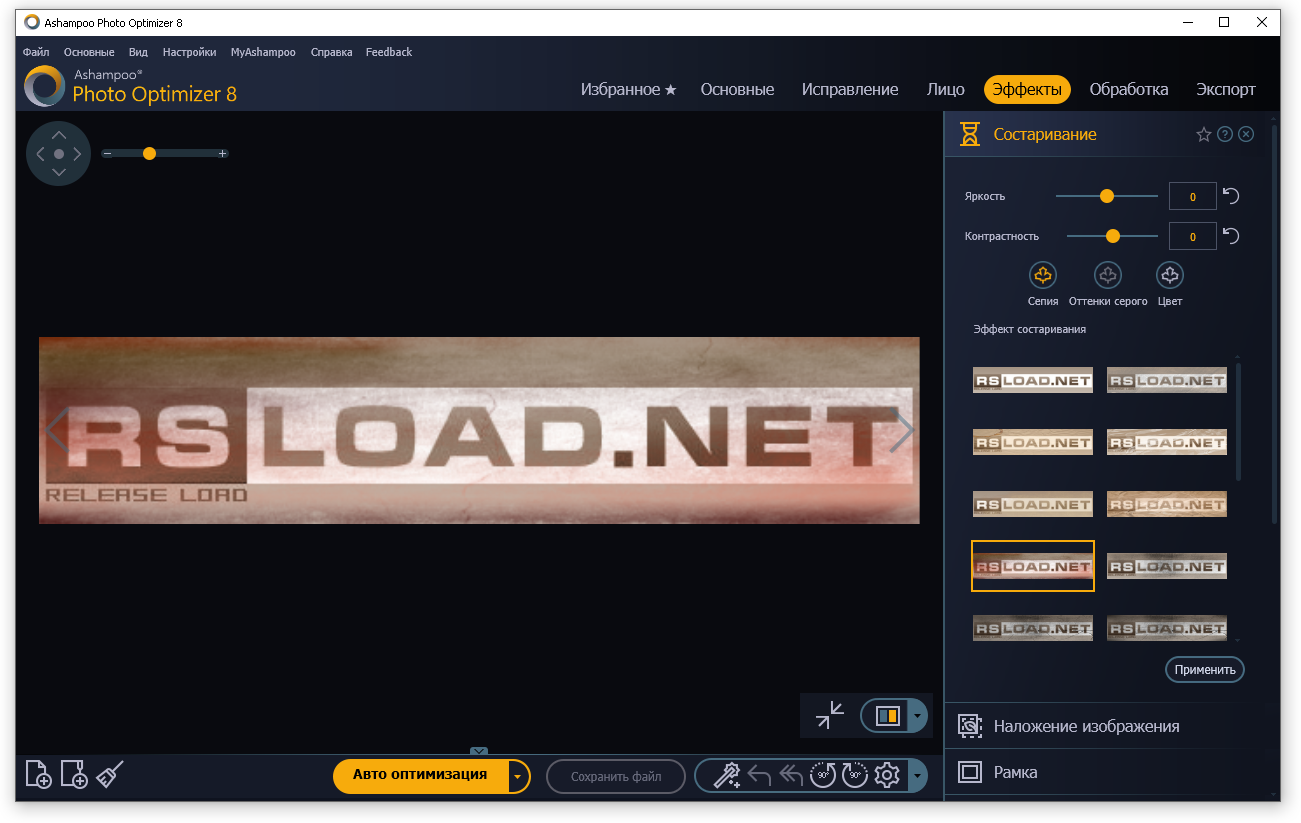Rotate the image 90° right
This screenshot has height=823, width=1301.
855,776
